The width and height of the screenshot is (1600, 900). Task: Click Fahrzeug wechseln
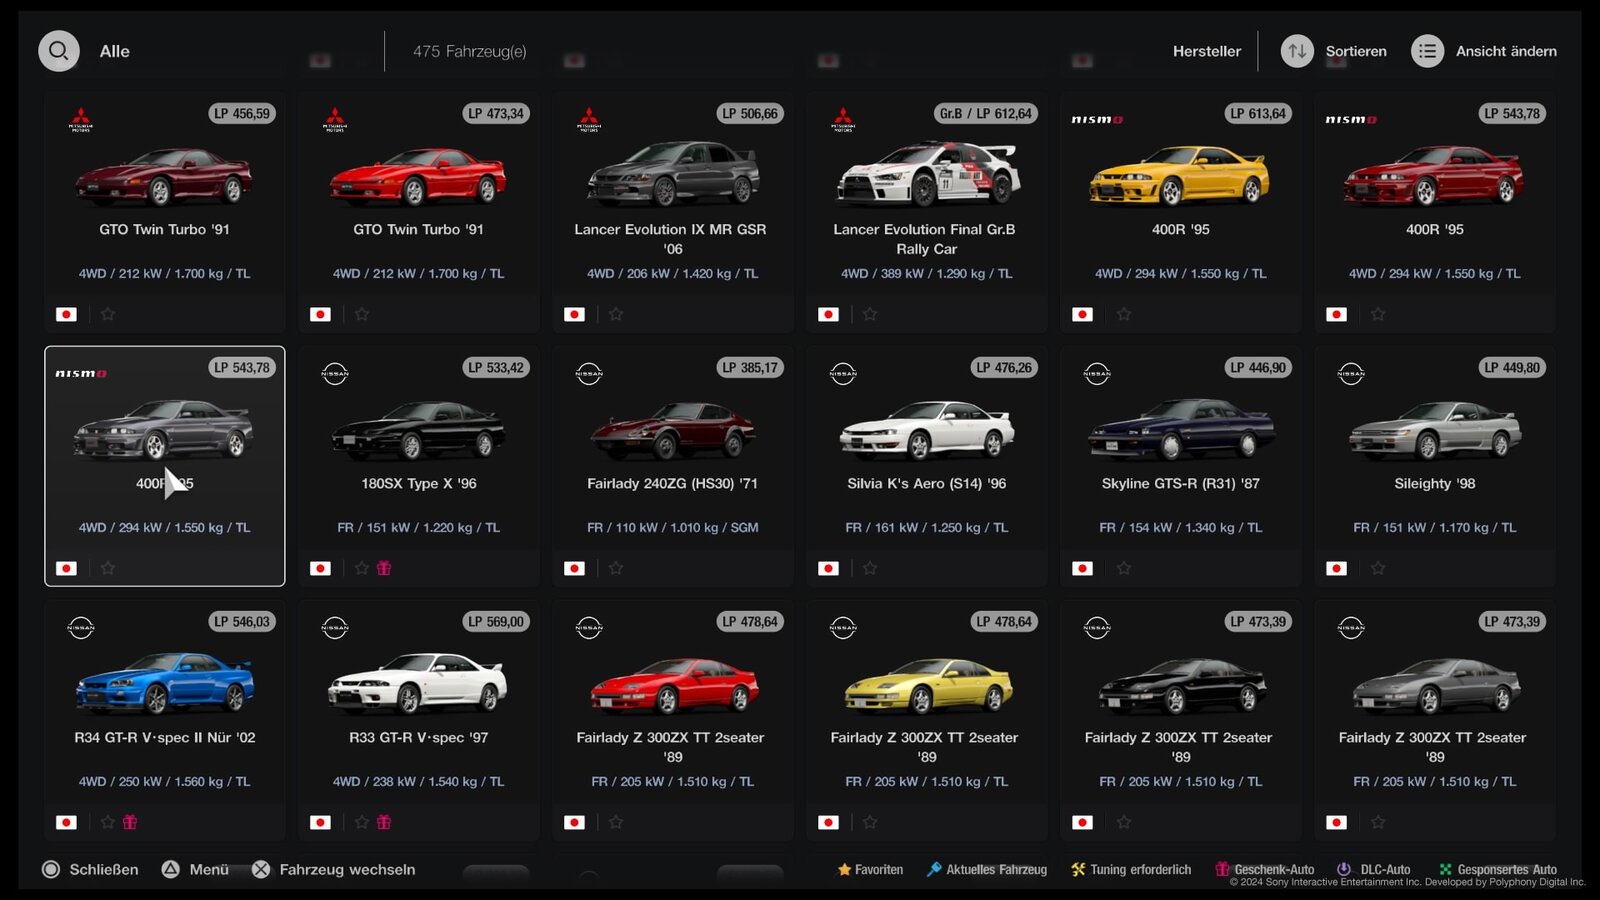tap(334, 870)
